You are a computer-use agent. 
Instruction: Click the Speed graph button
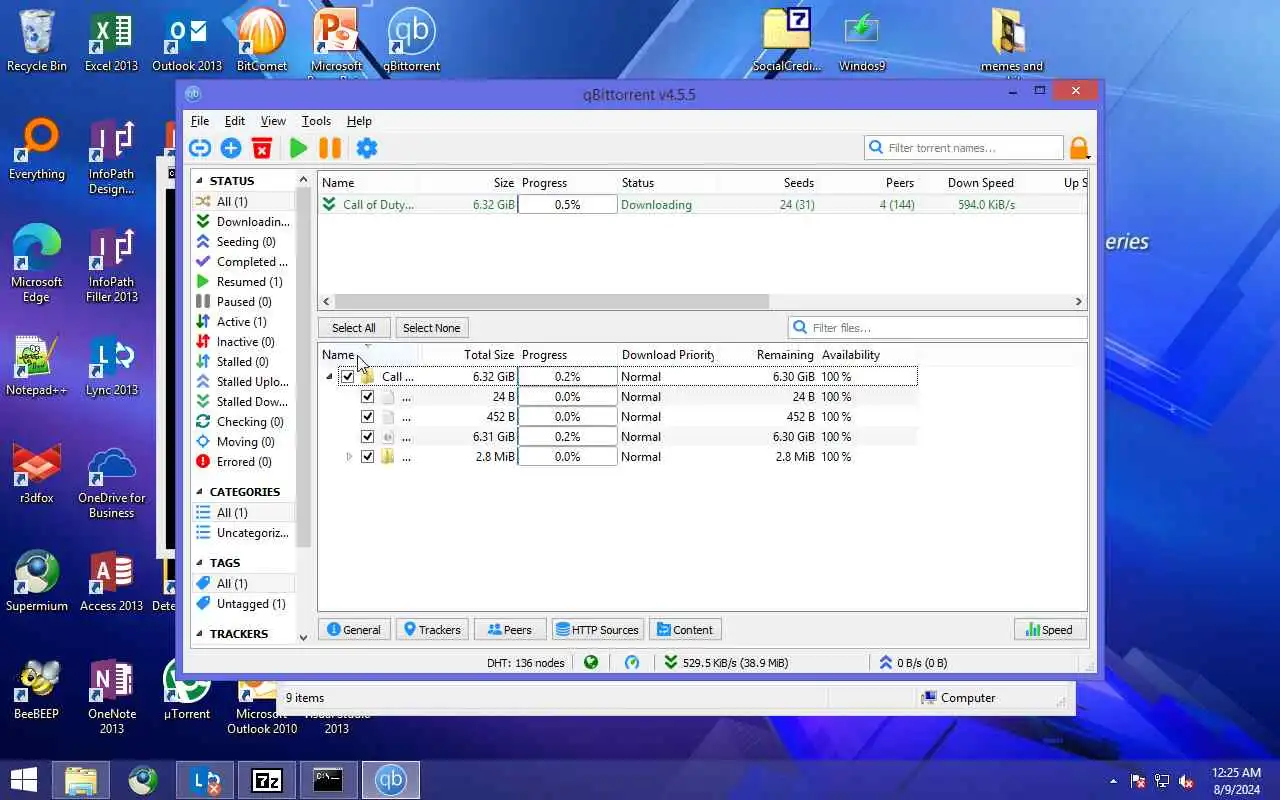point(1049,630)
